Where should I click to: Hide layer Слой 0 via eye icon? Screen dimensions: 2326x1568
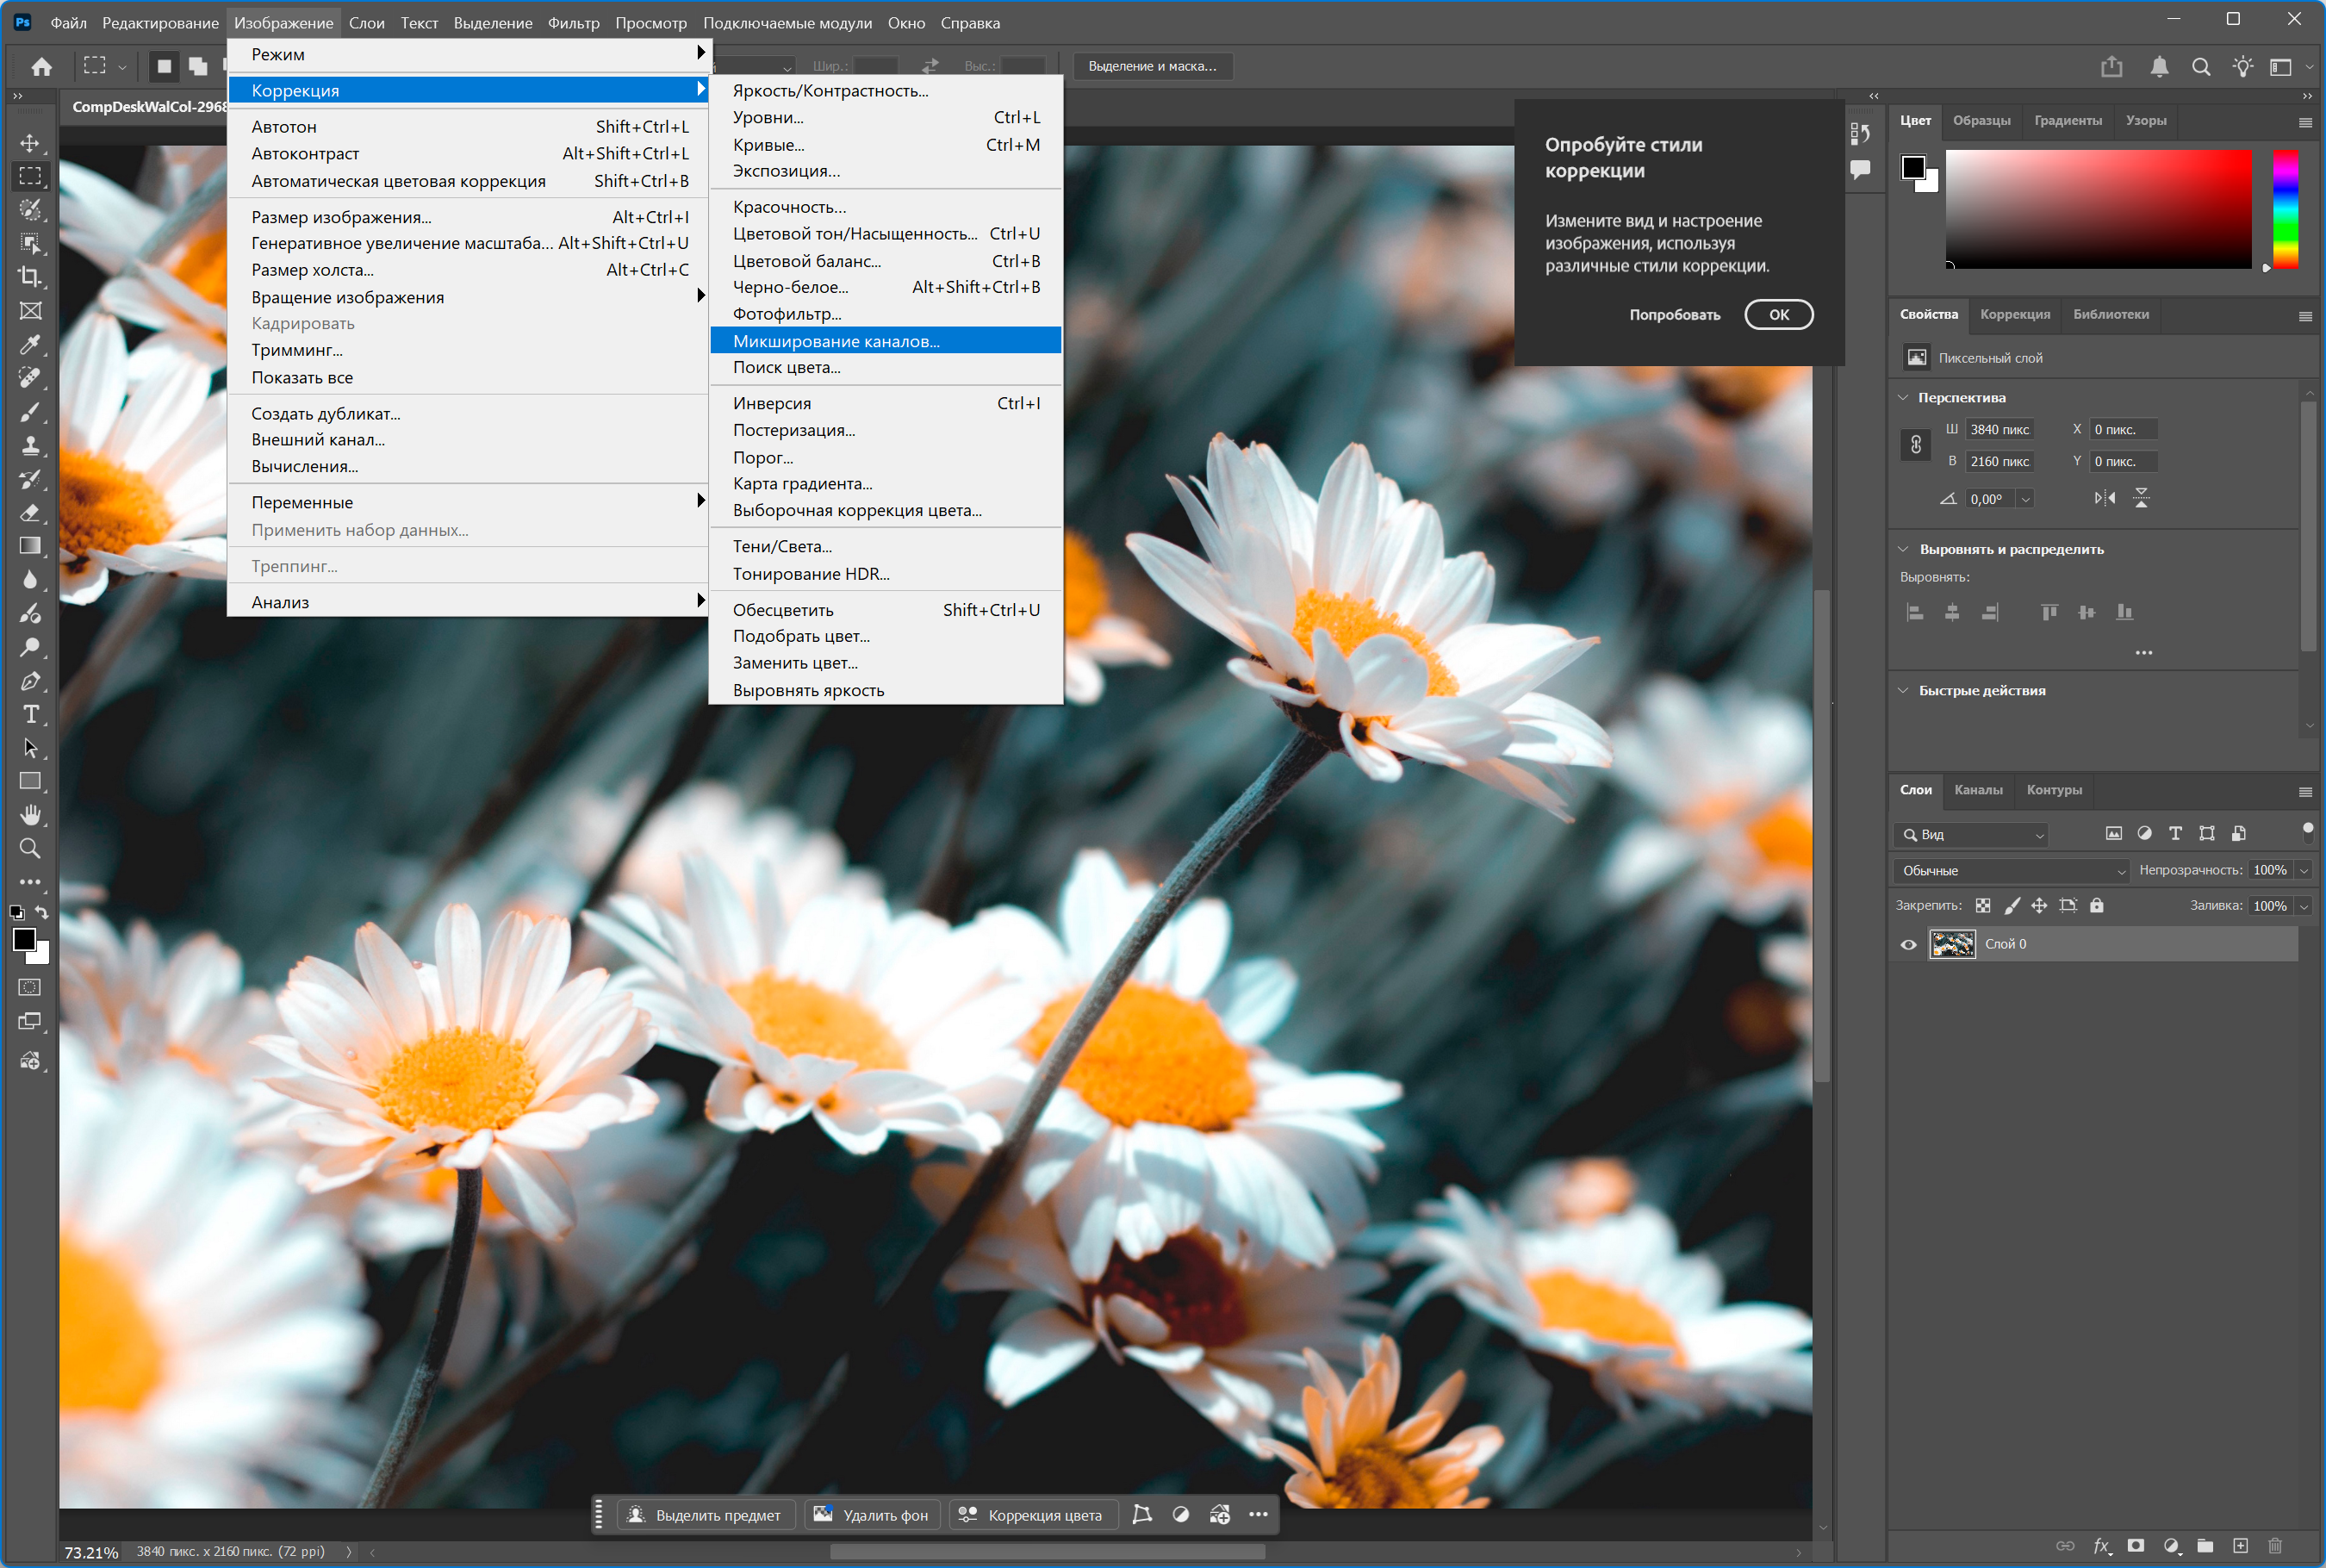click(x=1908, y=944)
